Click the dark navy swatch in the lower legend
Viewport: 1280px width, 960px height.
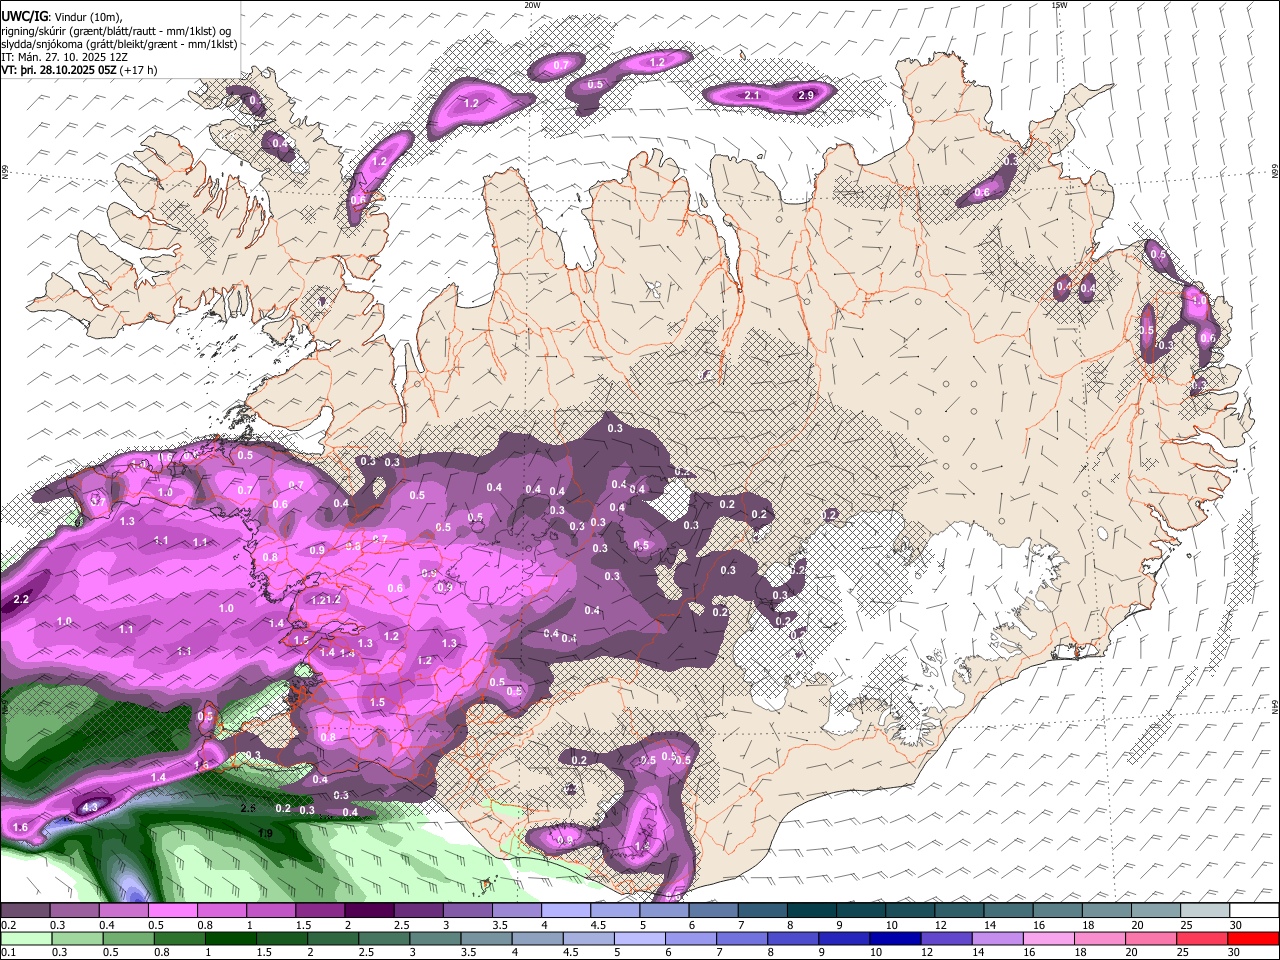click(x=895, y=939)
